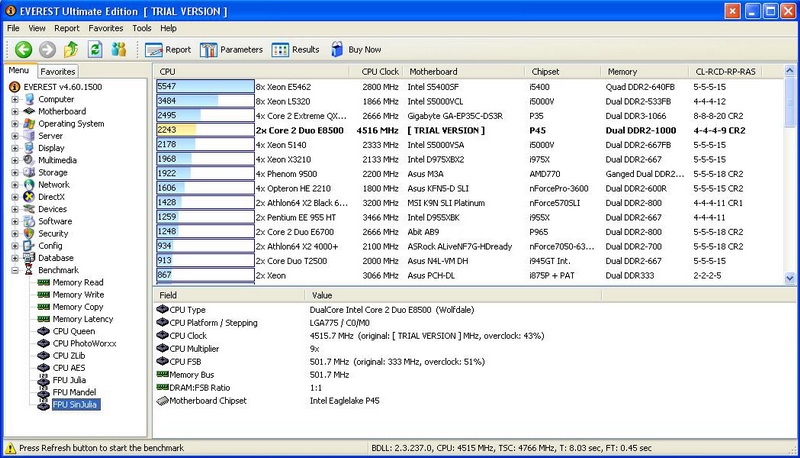This screenshot has height=458, width=800.
Task: Open the Report menu
Action: tap(67, 28)
